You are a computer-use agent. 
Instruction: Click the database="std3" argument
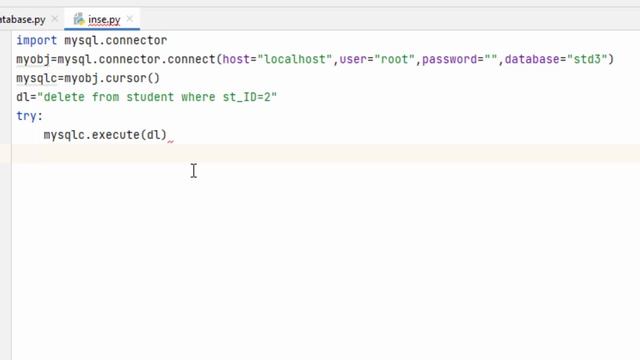tap(556, 59)
